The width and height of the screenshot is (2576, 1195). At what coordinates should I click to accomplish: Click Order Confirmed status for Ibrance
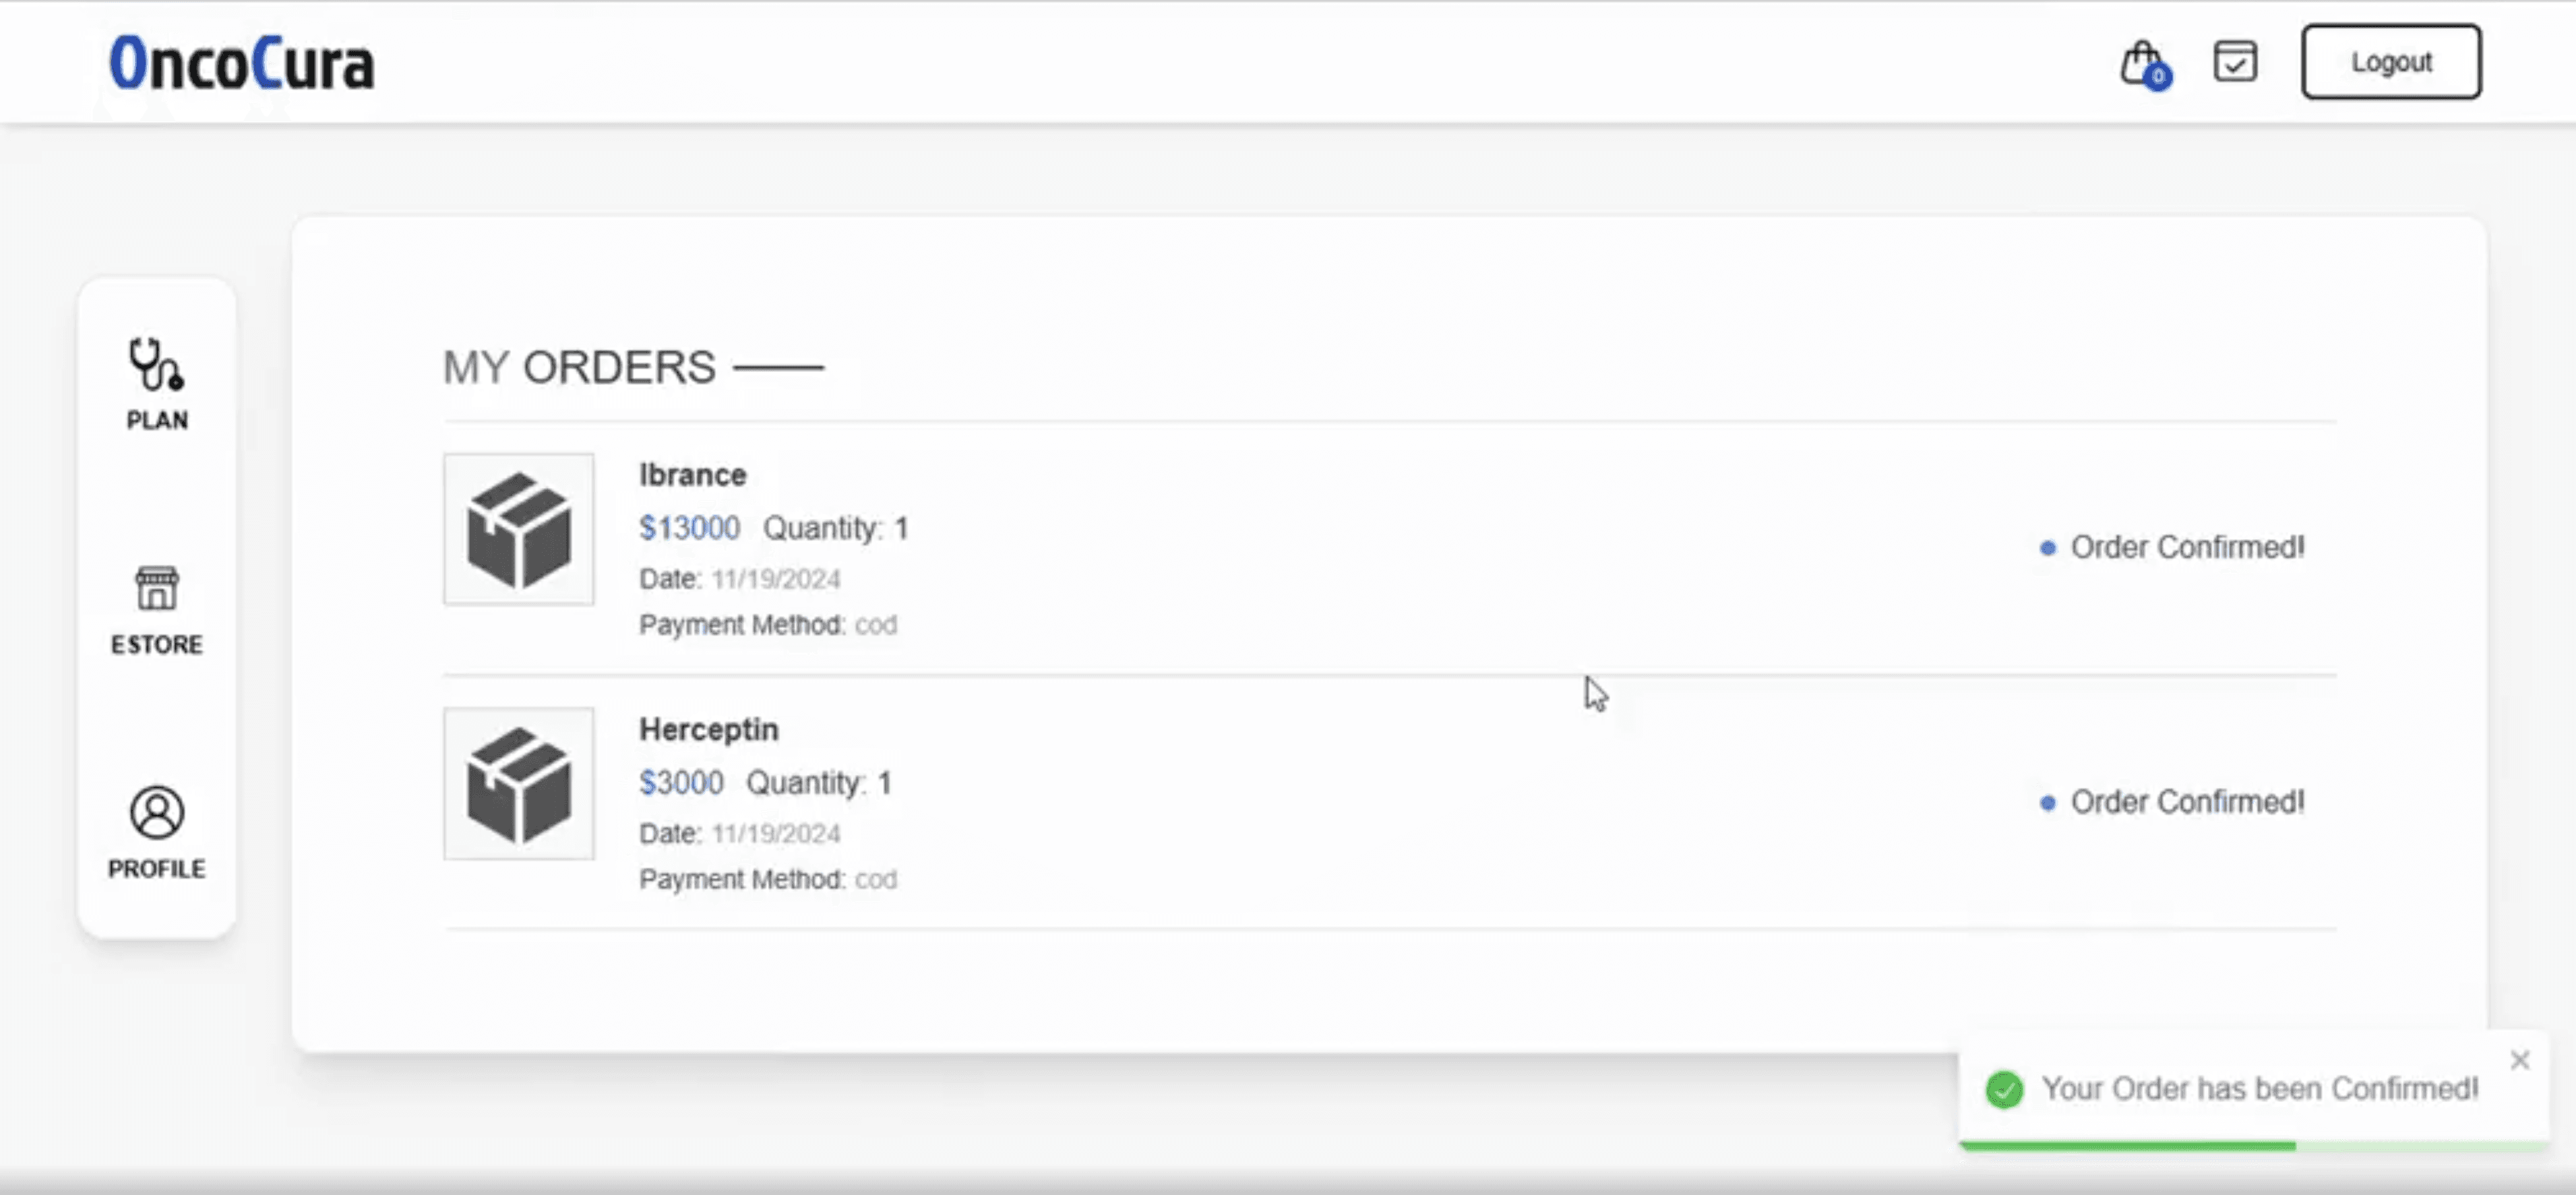2186,546
